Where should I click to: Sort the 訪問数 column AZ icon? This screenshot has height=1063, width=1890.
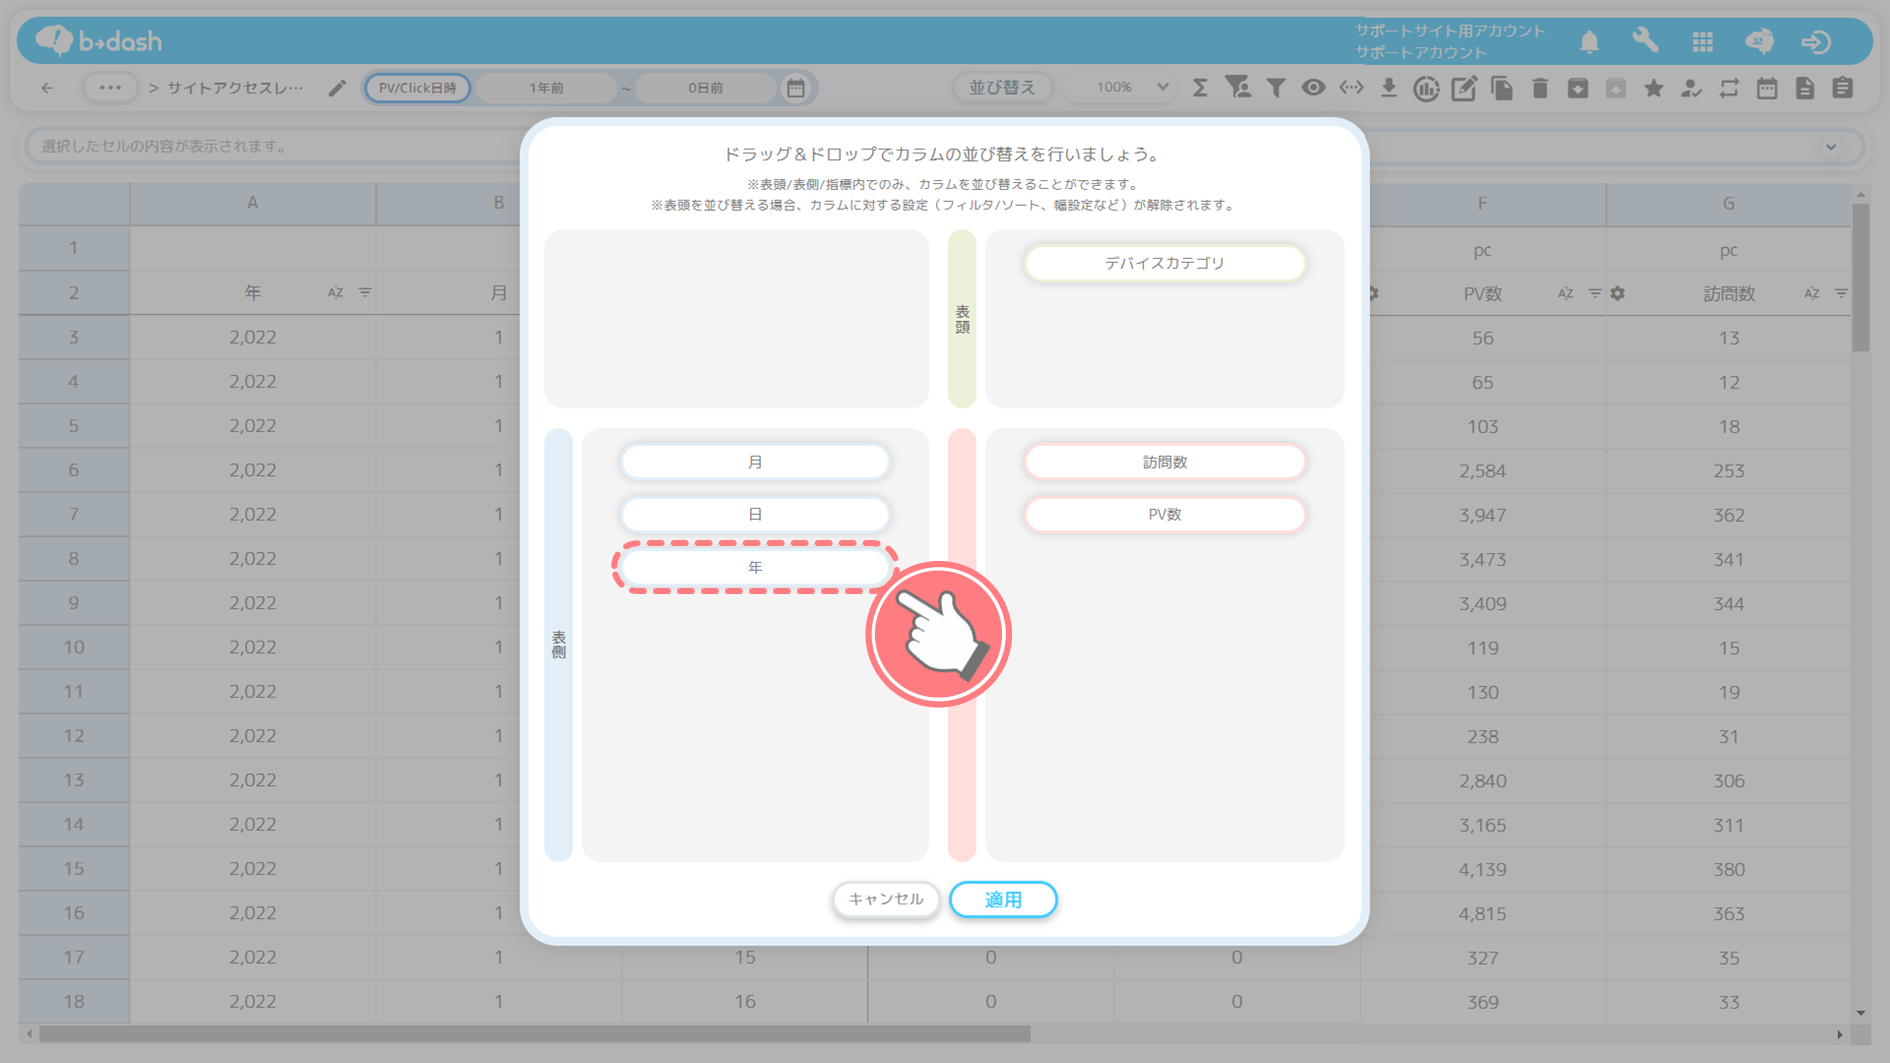coord(1811,293)
